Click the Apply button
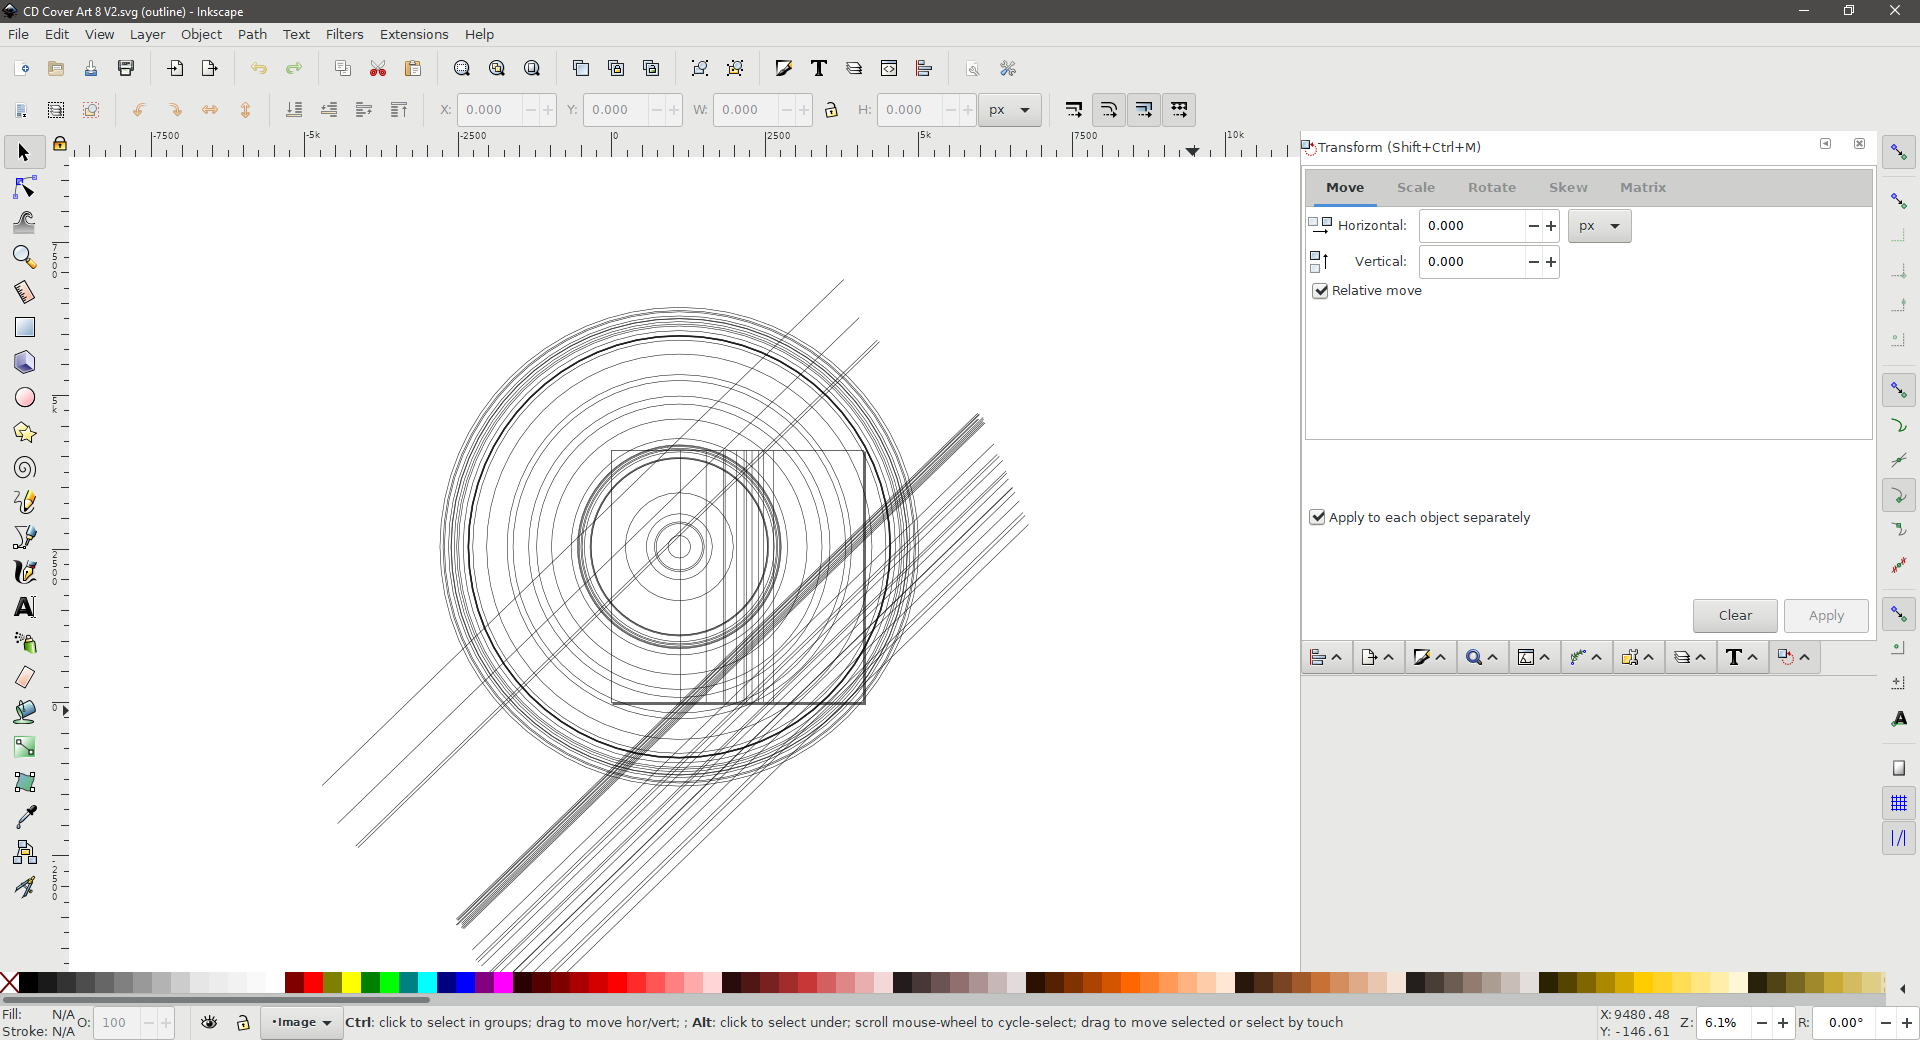 click(x=1825, y=616)
